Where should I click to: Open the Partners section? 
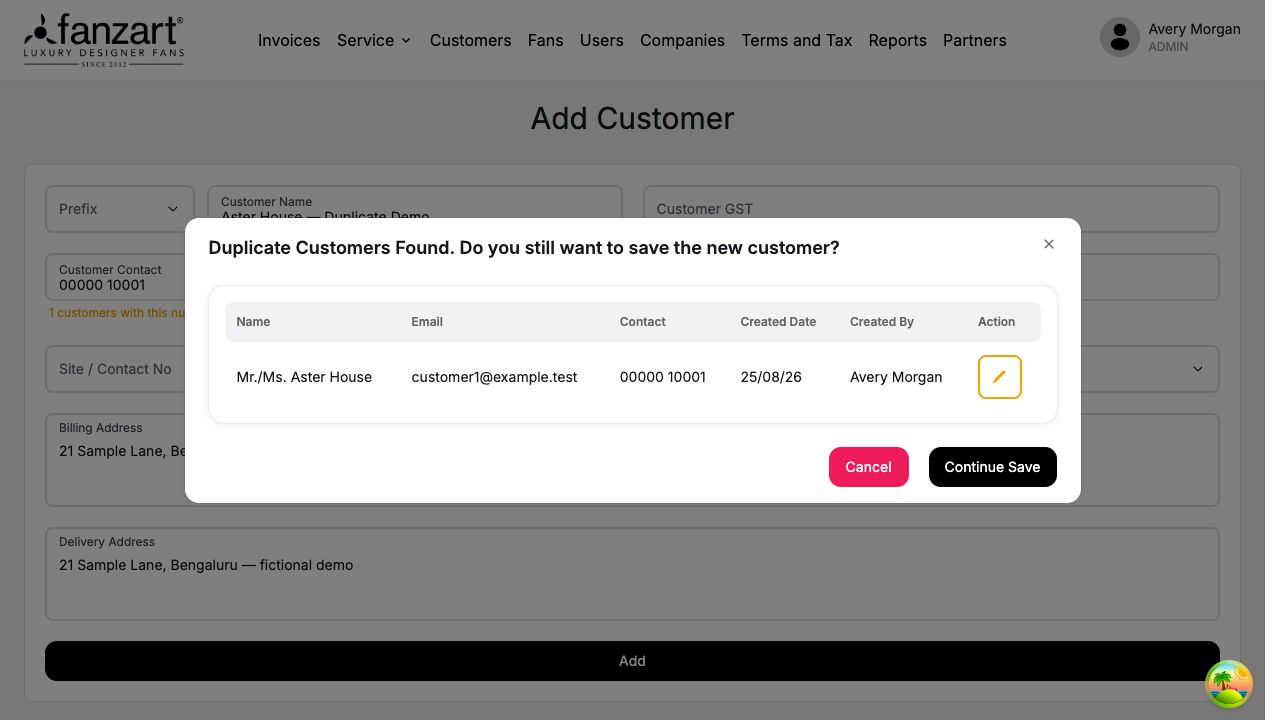click(974, 40)
